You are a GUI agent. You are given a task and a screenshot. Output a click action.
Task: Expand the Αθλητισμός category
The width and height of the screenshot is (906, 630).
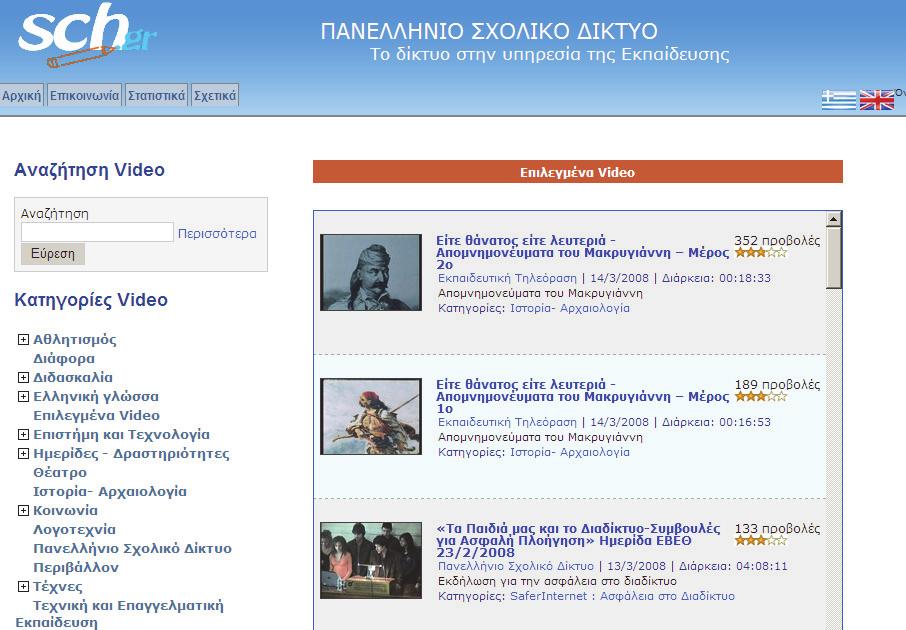click(x=23, y=339)
